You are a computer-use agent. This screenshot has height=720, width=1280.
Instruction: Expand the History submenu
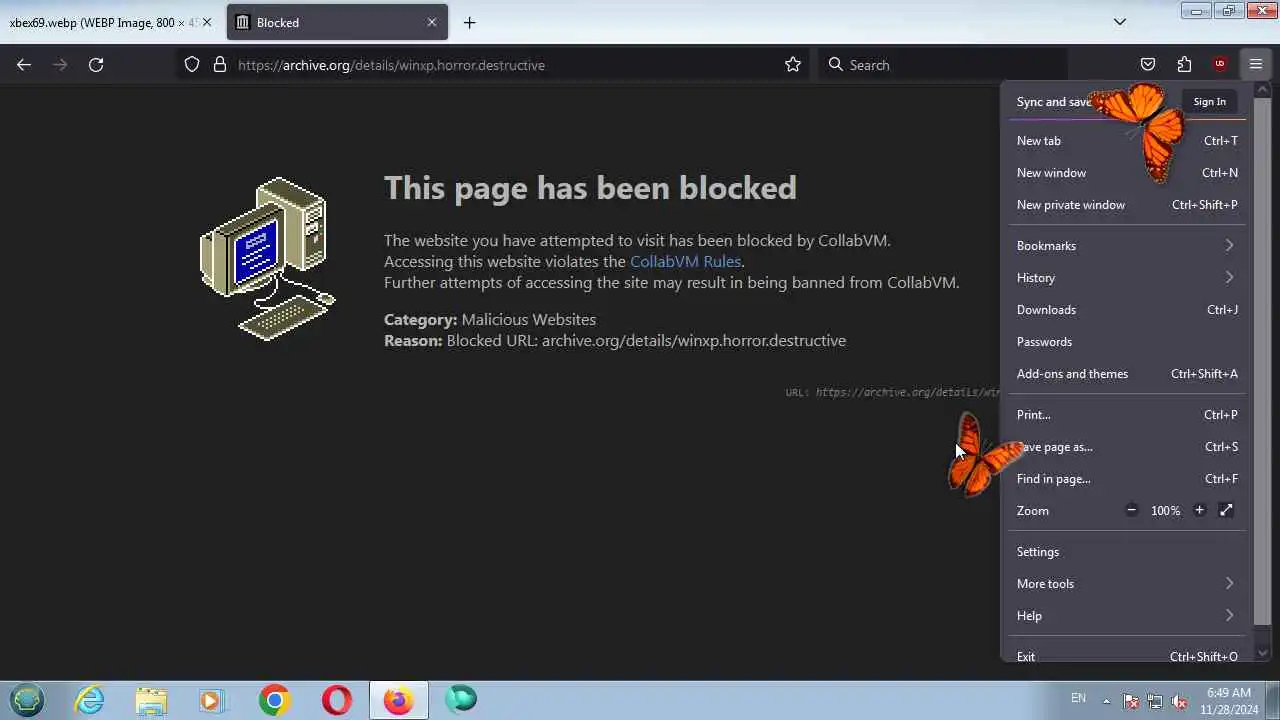point(1127,278)
